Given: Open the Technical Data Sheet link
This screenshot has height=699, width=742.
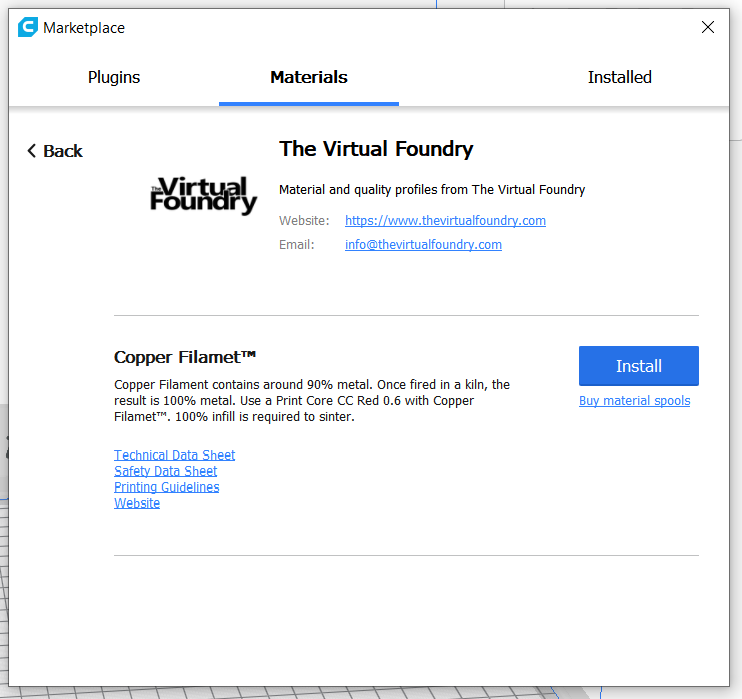Looking at the screenshot, I should (175, 455).
